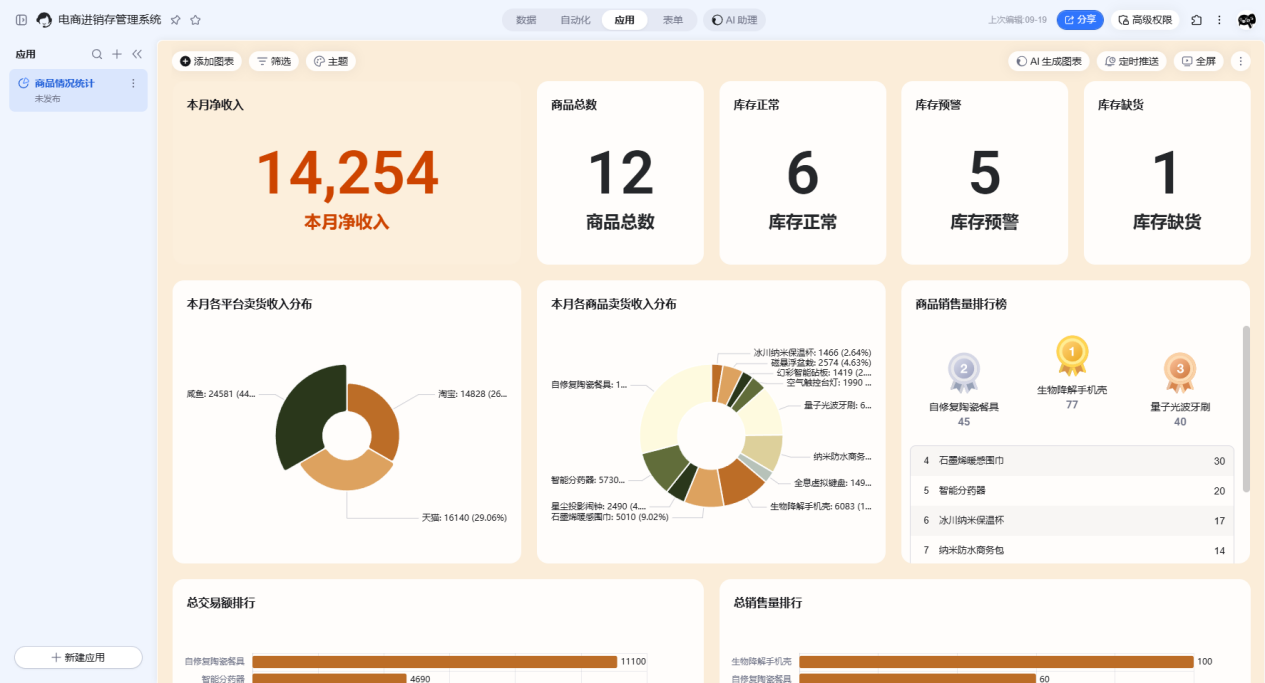Click the 全屏 fullscreen button
1265x683 pixels.
point(1198,62)
